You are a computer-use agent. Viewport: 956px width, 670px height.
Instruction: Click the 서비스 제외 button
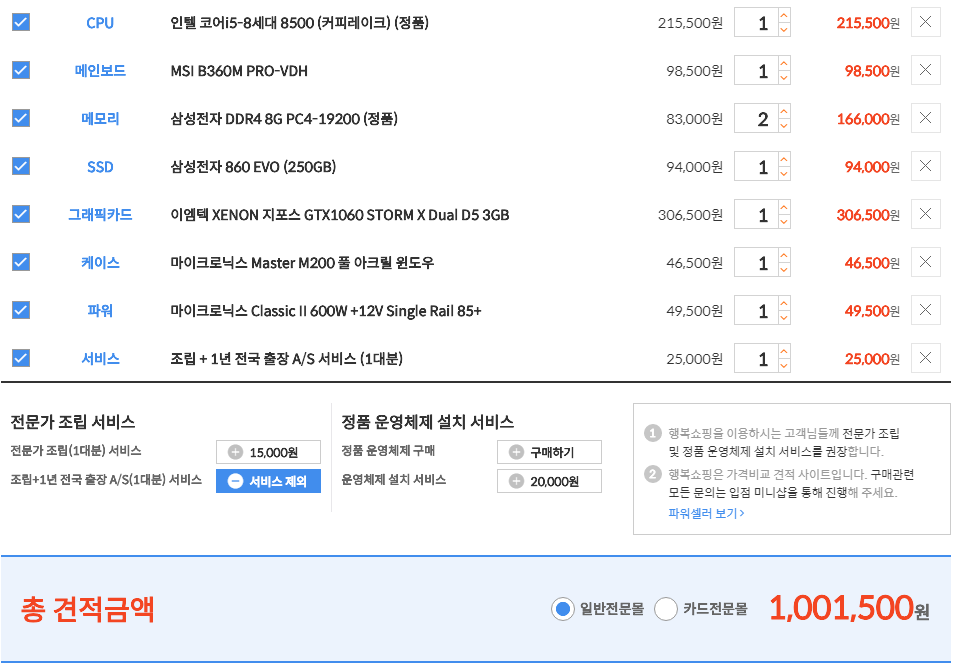pyautogui.click(x=268, y=481)
